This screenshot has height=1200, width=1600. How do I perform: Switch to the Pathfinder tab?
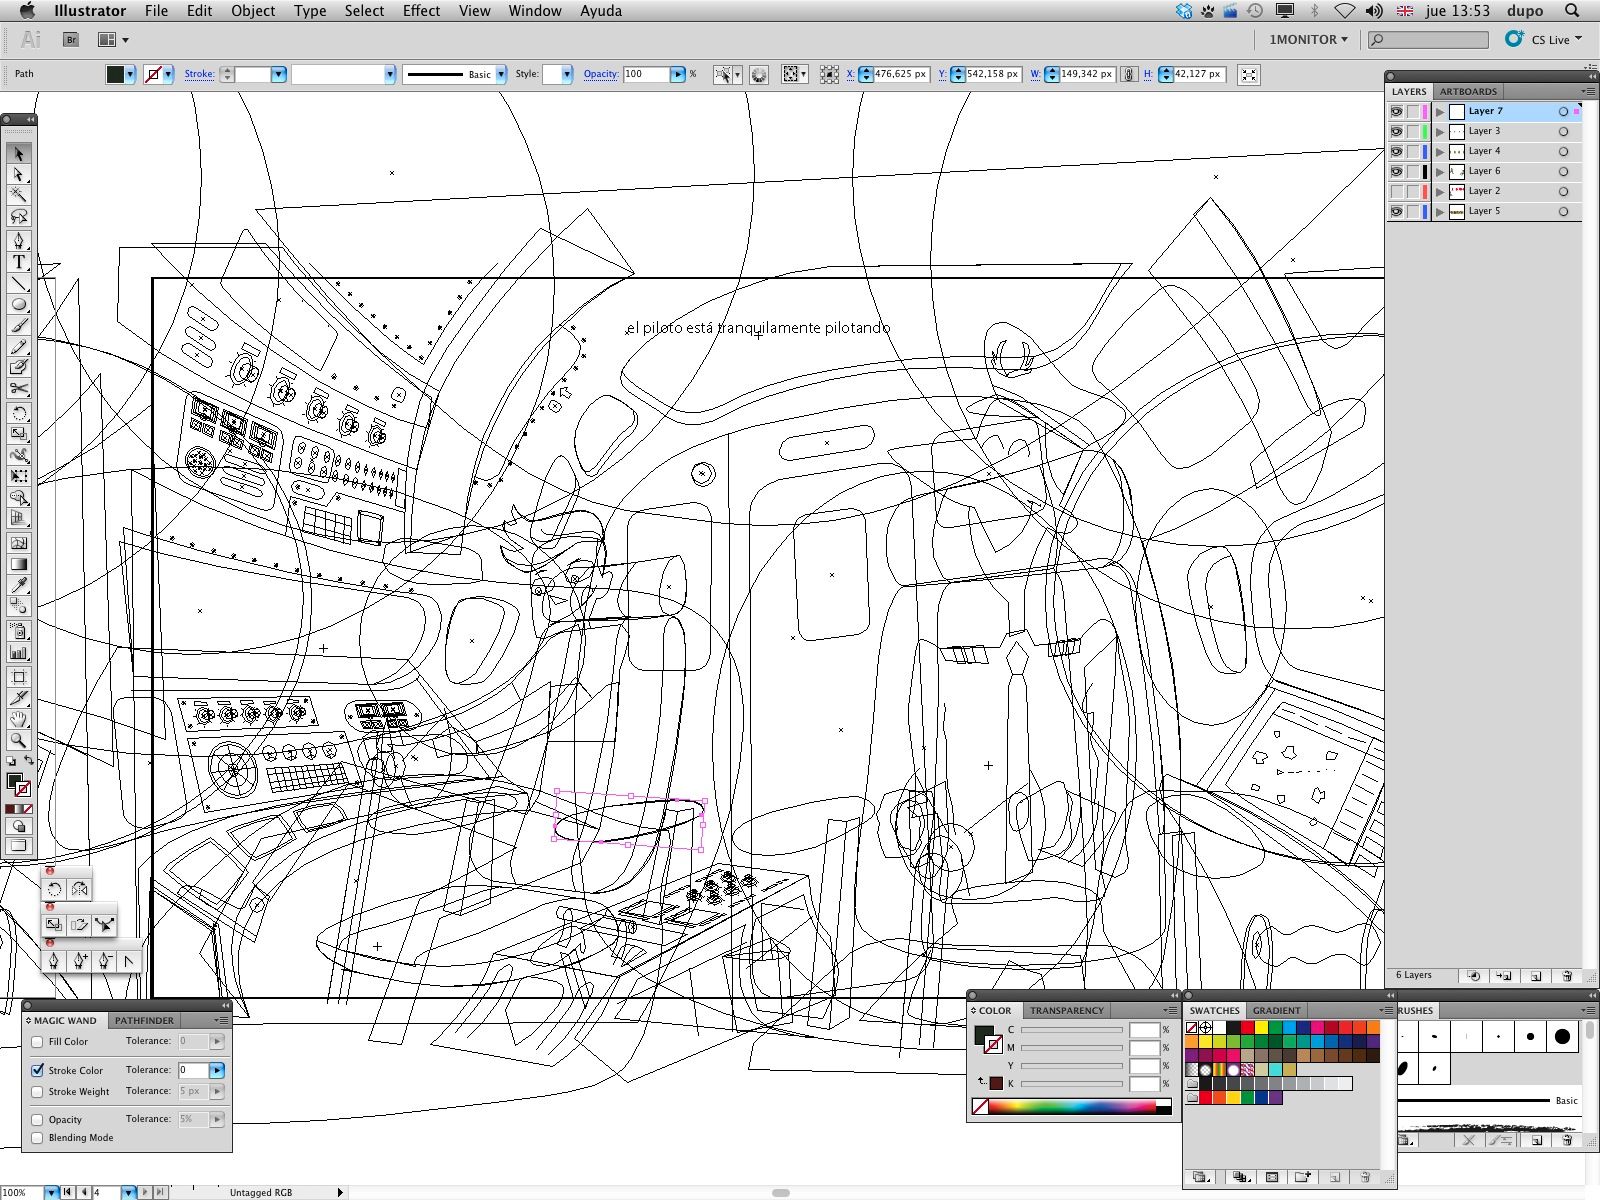click(144, 1020)
